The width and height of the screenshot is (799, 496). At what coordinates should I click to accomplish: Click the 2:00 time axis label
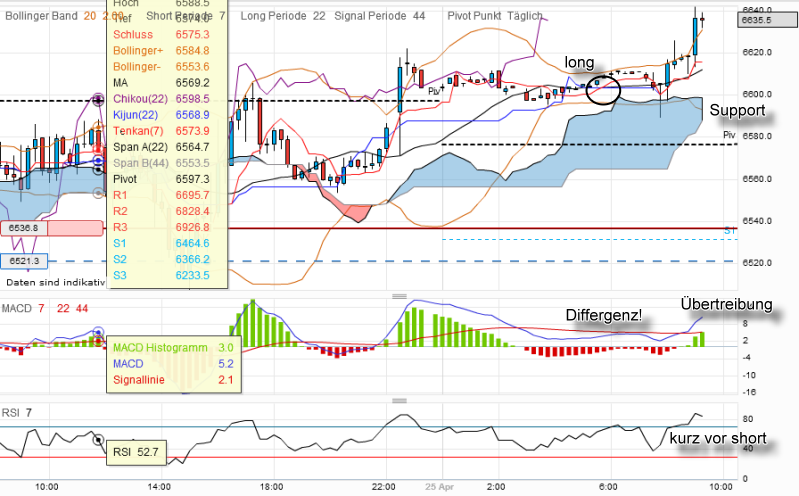click(496, 487)
